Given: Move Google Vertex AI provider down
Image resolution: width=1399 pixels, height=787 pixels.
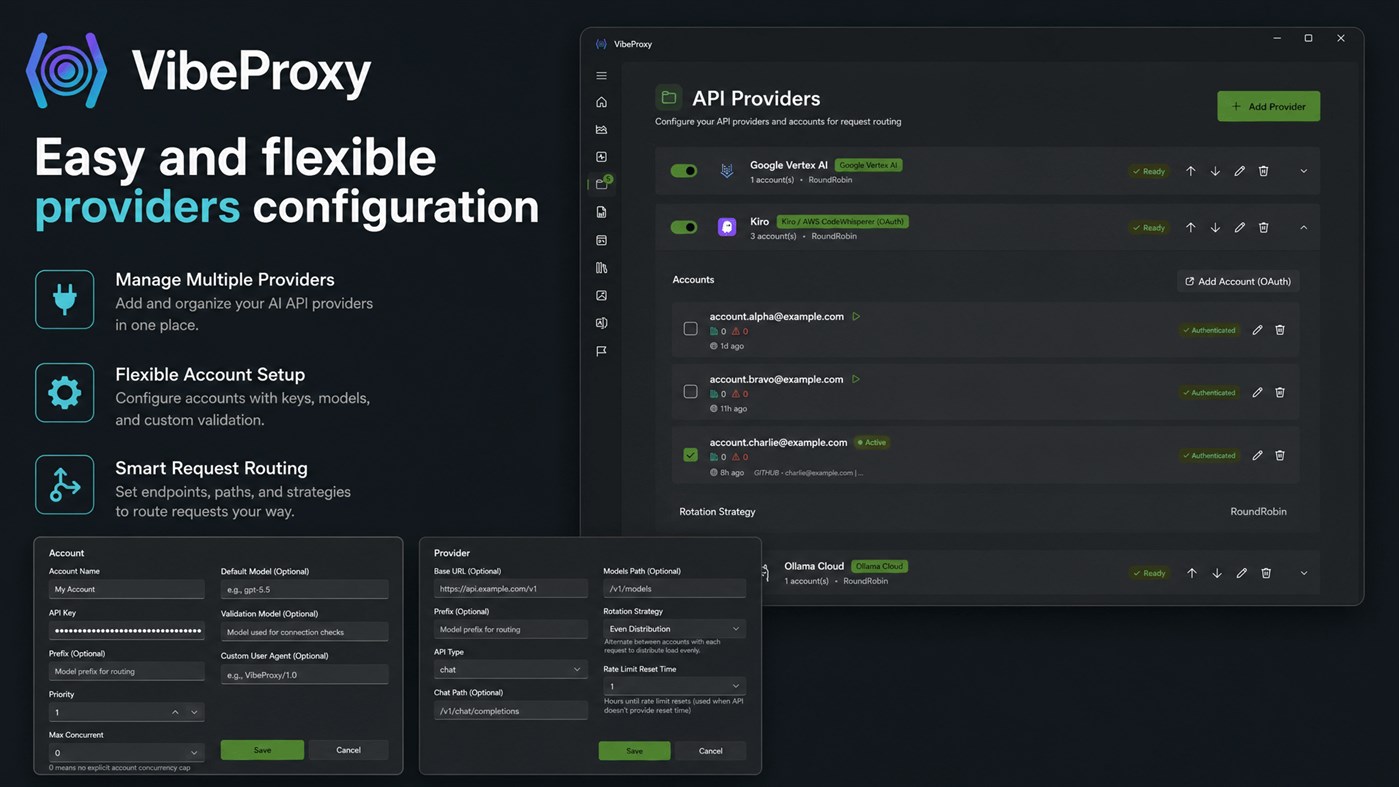Looking at the screenshot, I should [1215, 171].
